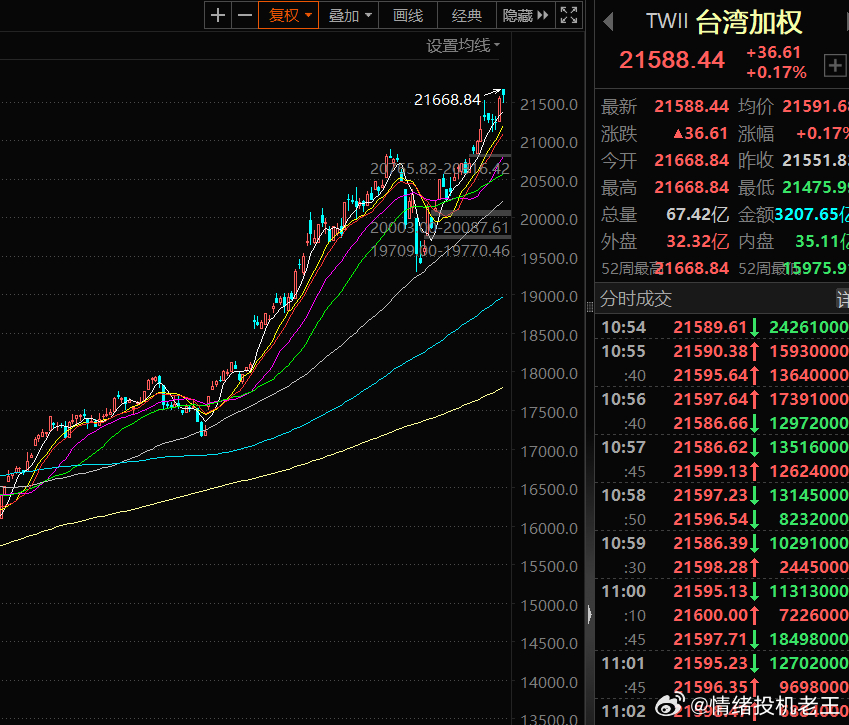This screenshot has height=725, width=849.
Task: Select the 画线 drawing tool button
Action: (x=408, y=15)
